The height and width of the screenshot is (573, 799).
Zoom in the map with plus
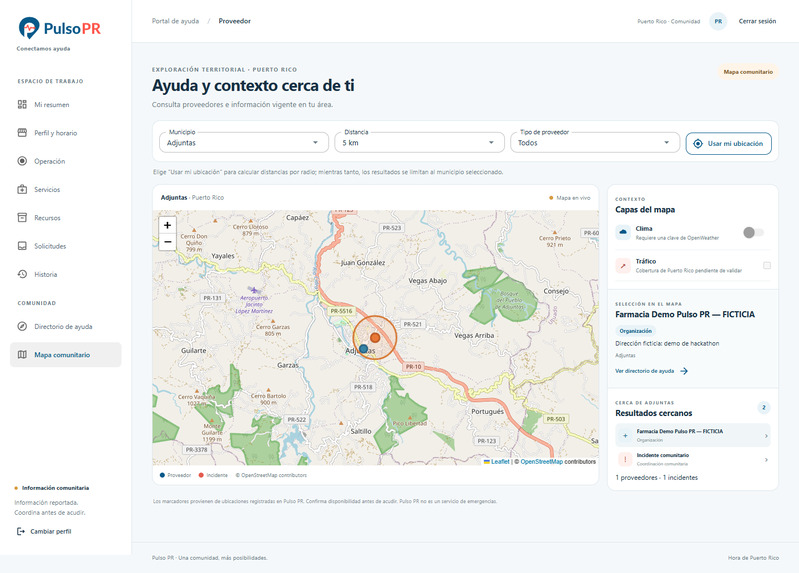(x=167, y=225)
